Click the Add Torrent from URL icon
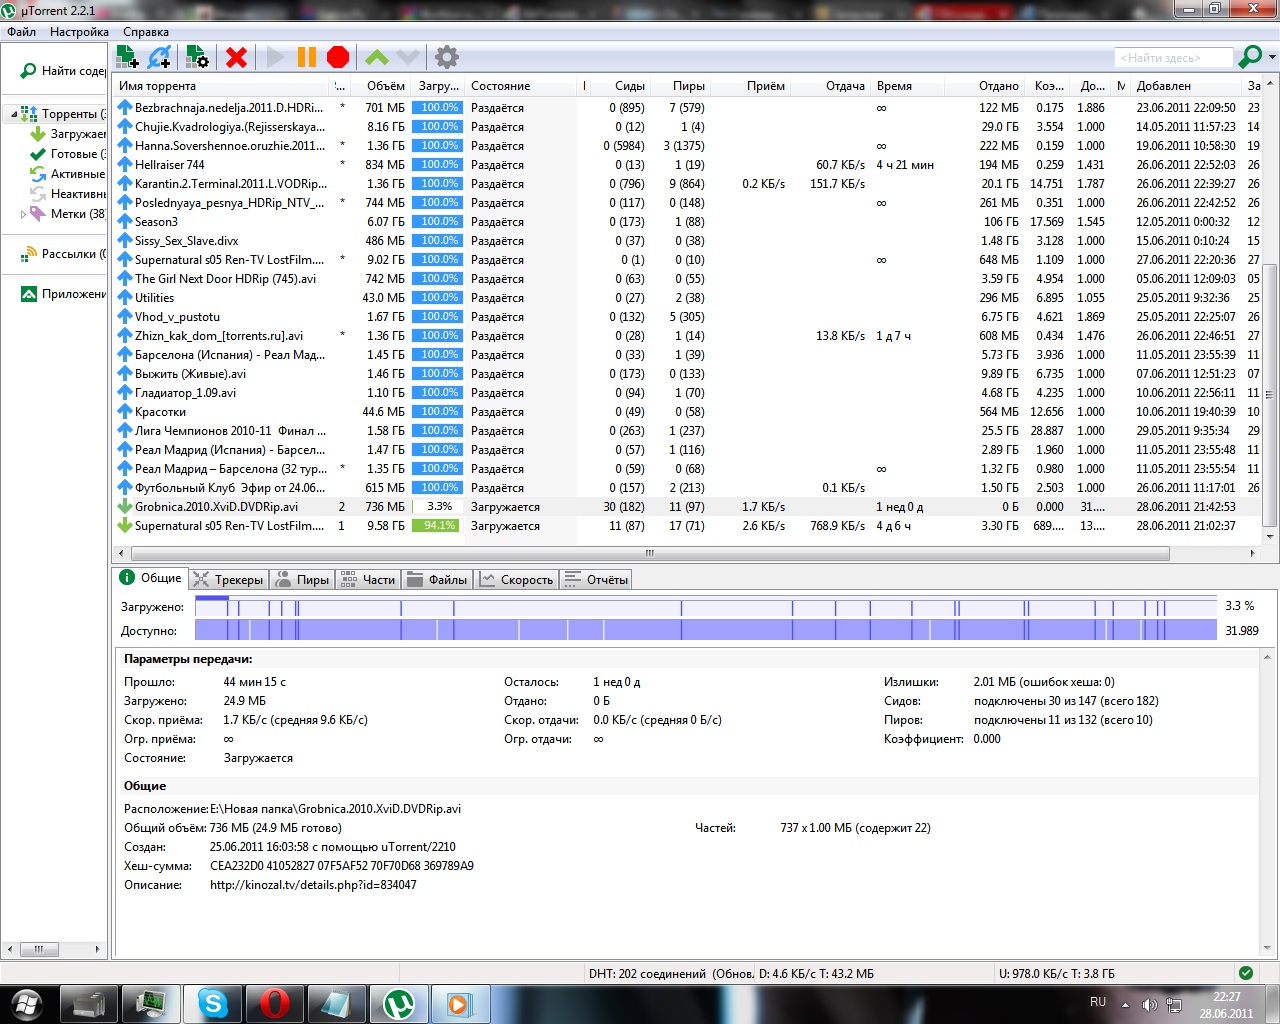 click(159, 57)
